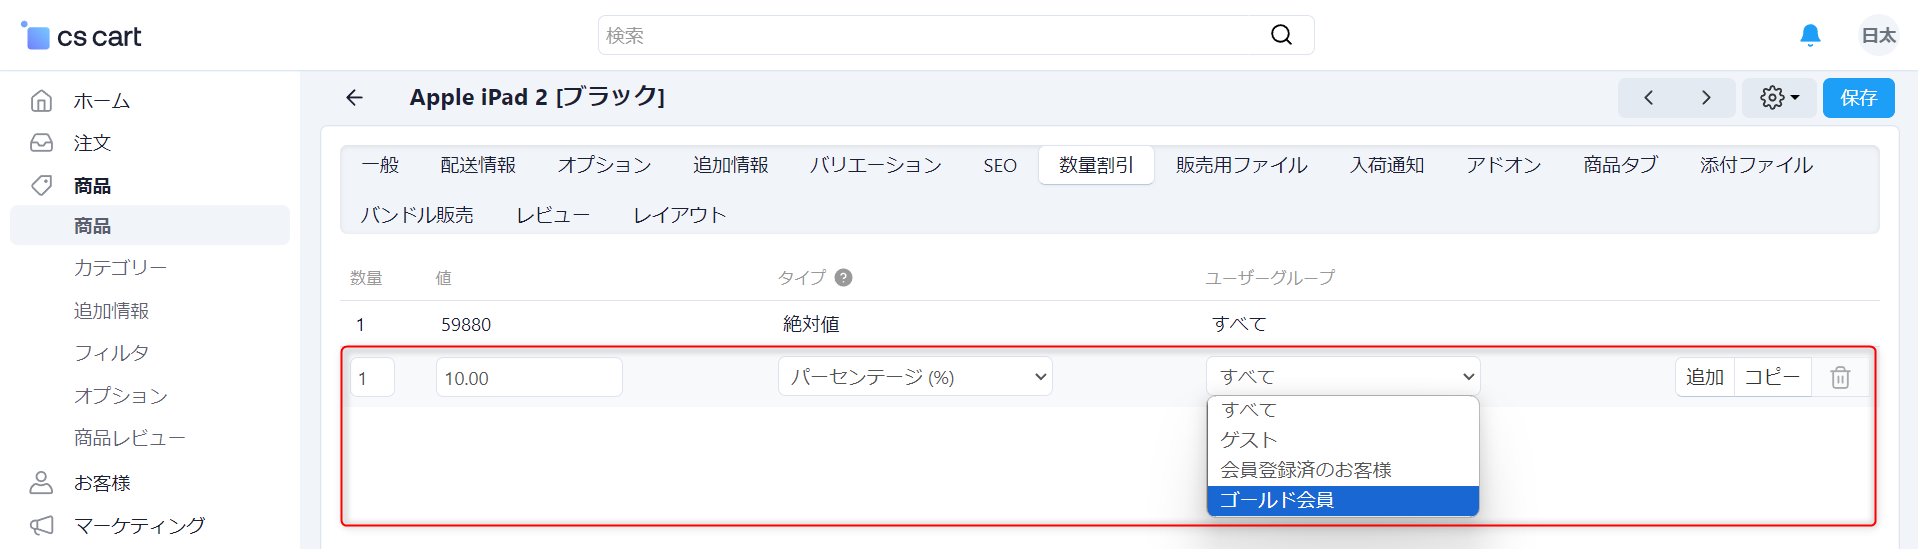1918x549 pixels.
Task: Switch to the オプション tab
Action: [605, 165]
